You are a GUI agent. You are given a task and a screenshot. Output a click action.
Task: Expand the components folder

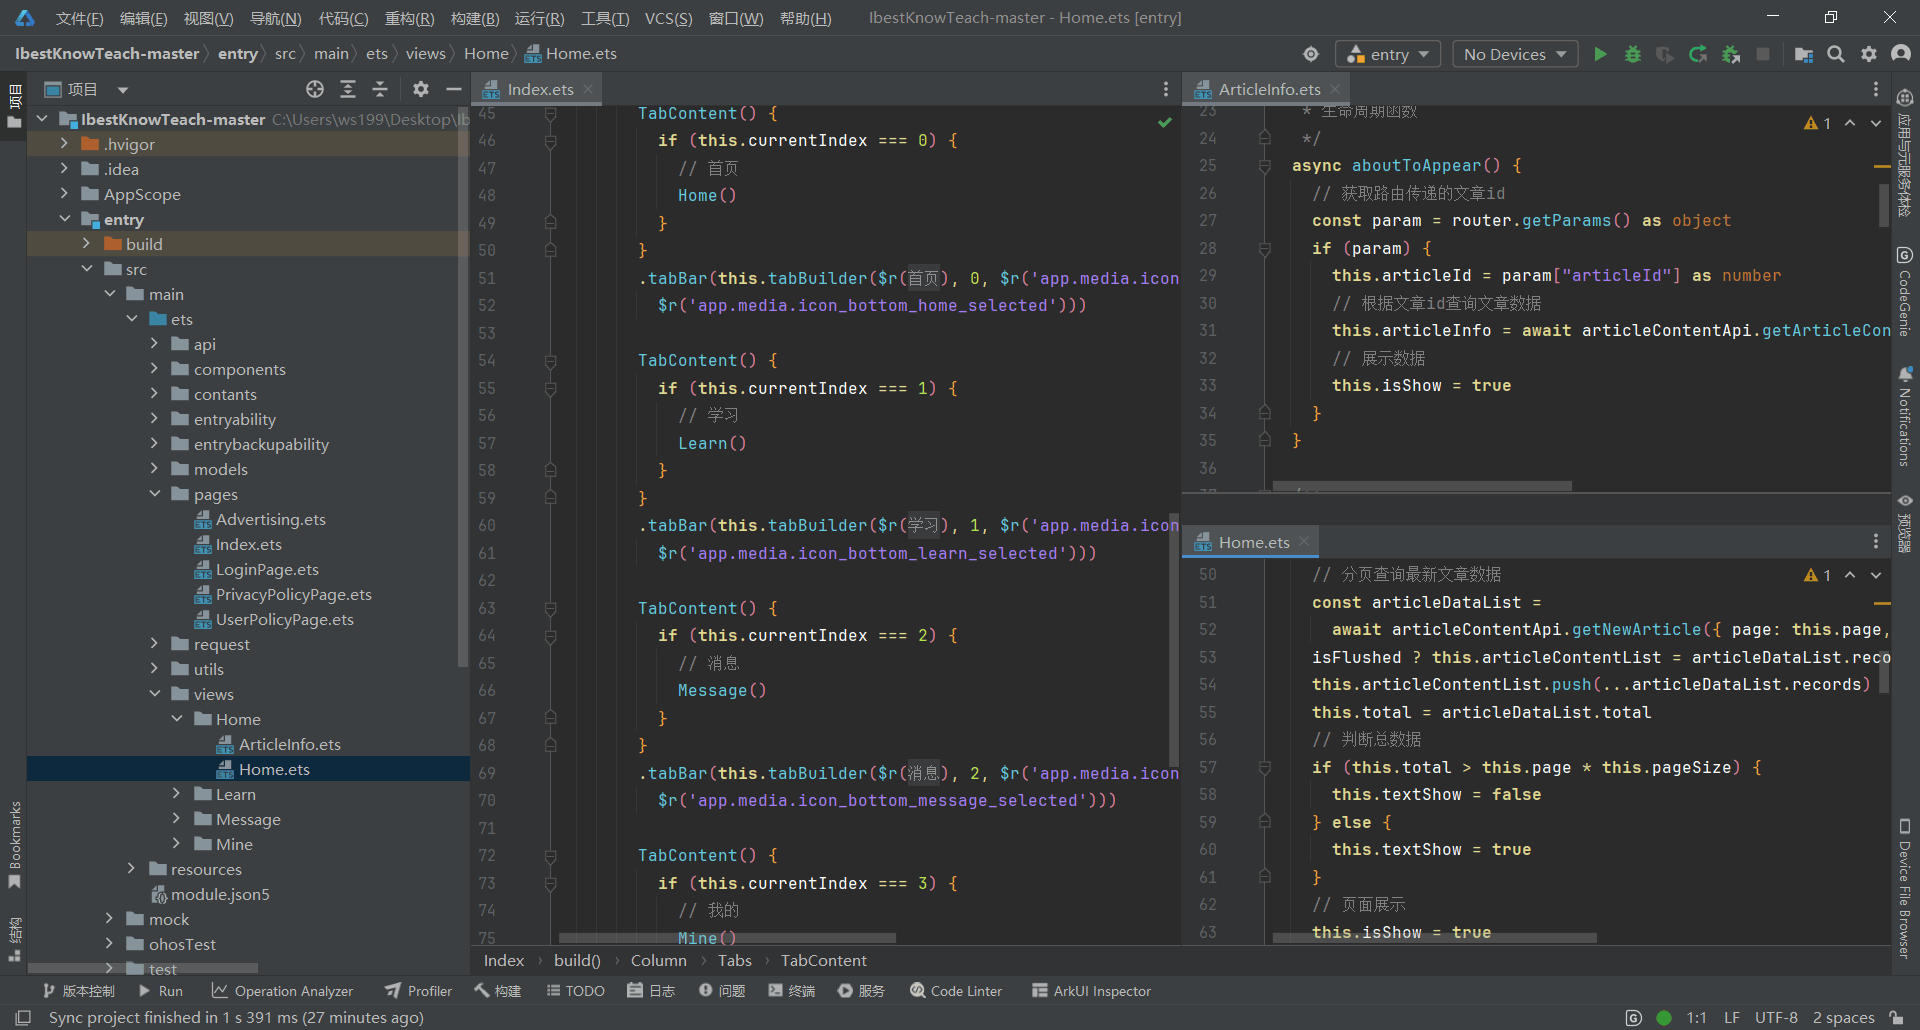(x=155, y=369)
